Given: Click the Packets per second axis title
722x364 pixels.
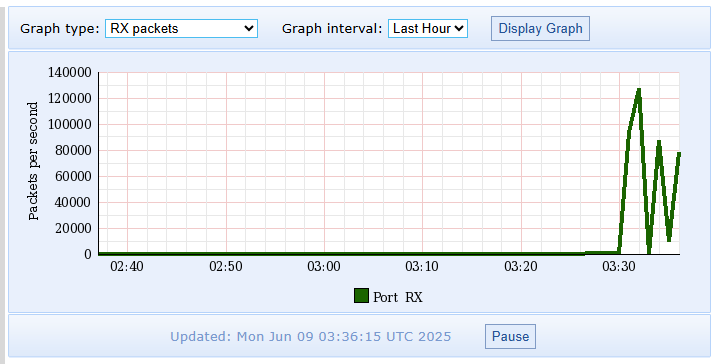Looking at the screenshot, I should (x=33, y=161).
